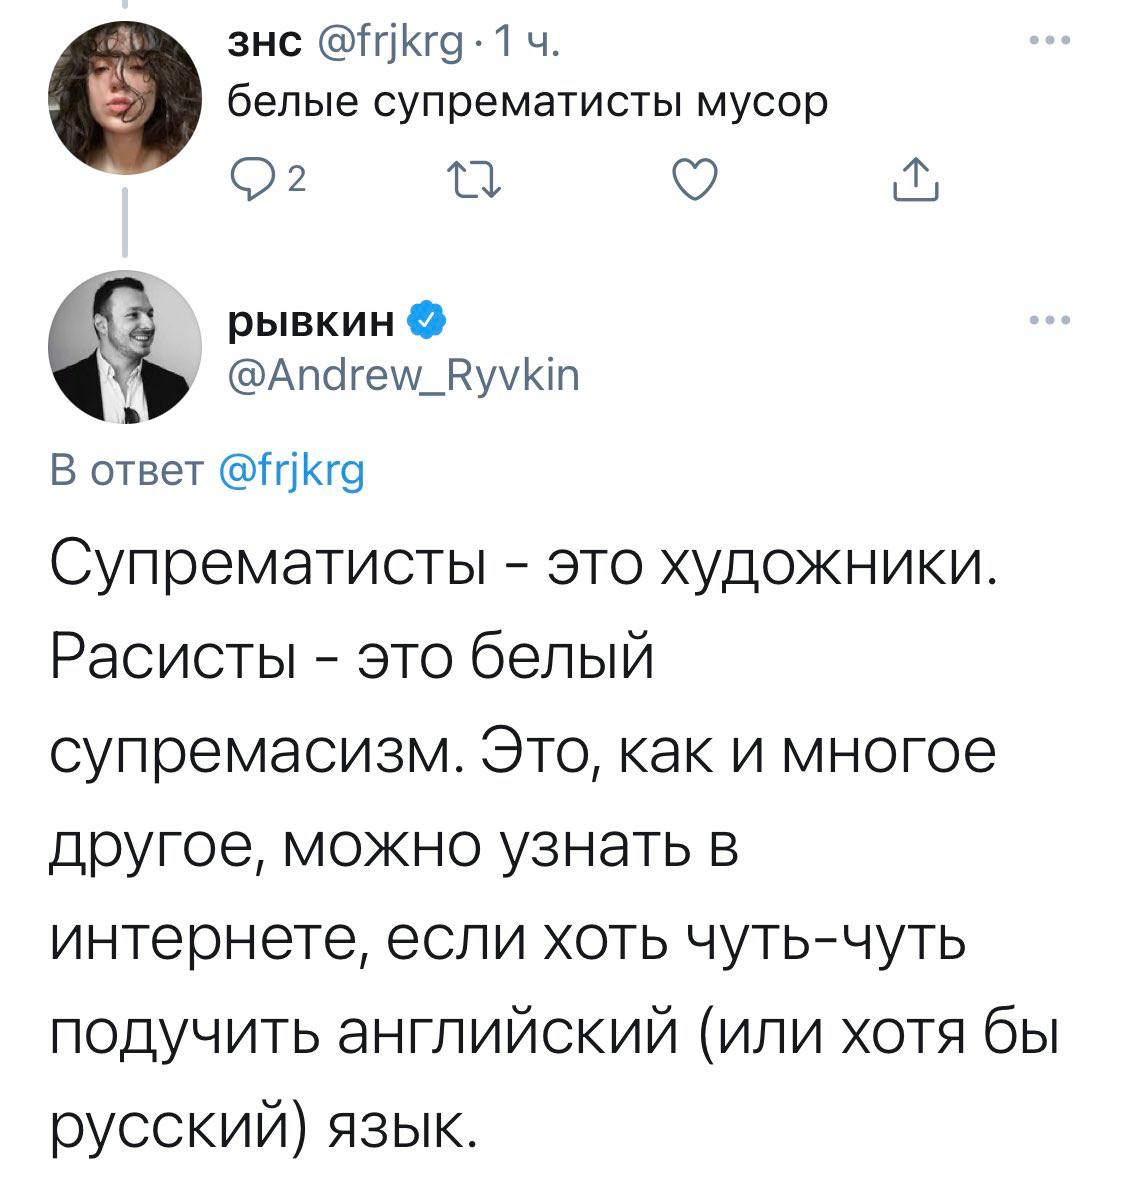Click the "В ответ" label
This screenshot has width=1125, height=1181.
click(126, 469)
